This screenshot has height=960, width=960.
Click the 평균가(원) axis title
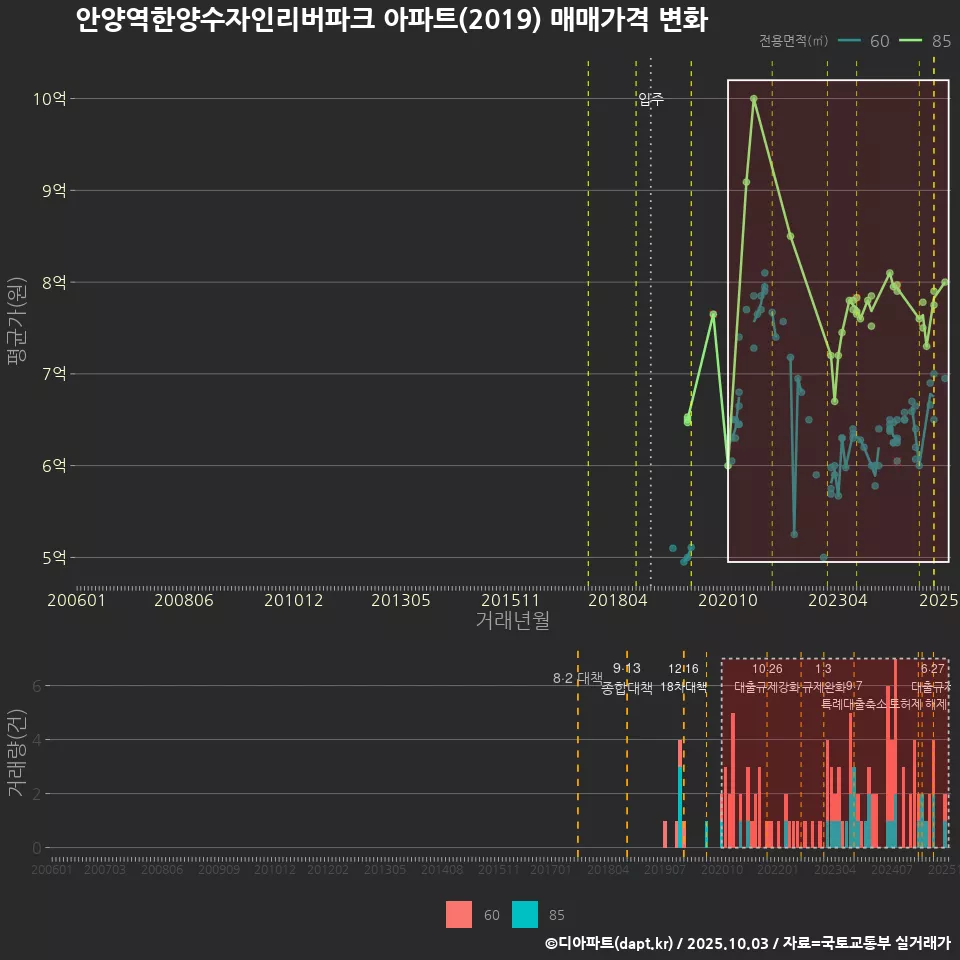pos(16,322)
